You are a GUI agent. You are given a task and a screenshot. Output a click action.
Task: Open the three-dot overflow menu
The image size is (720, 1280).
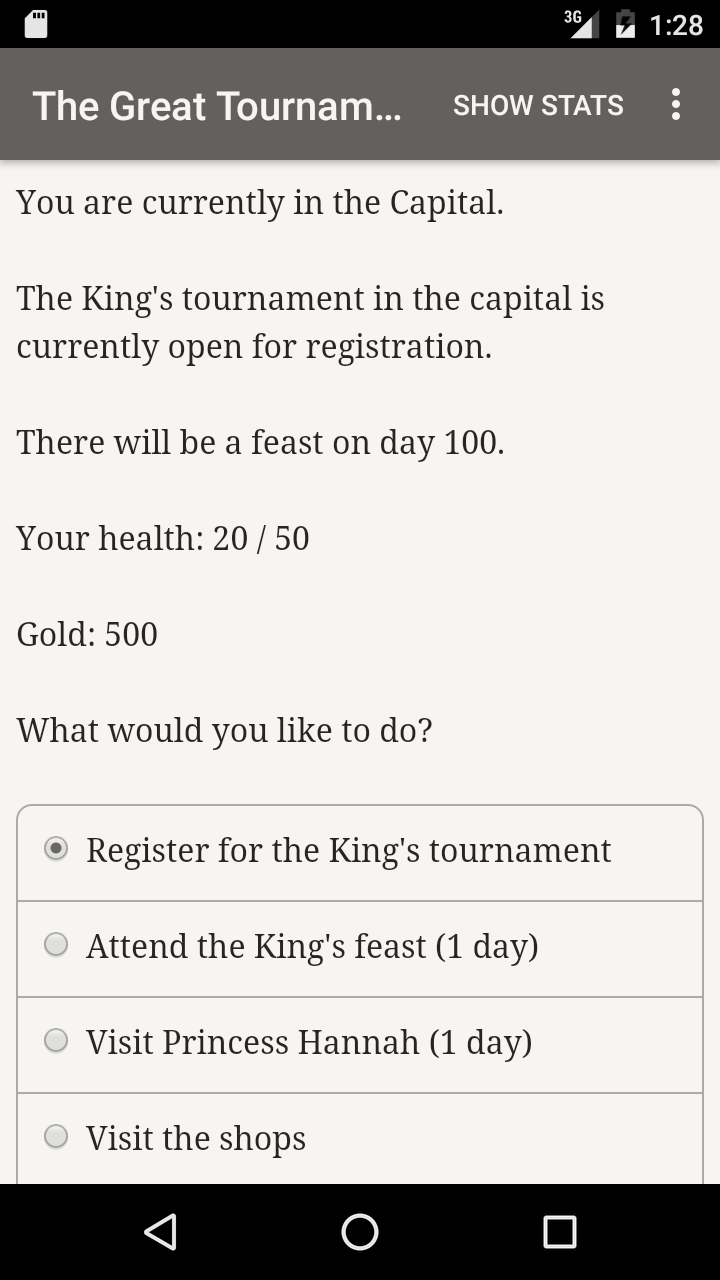click(x=676, y=104)
